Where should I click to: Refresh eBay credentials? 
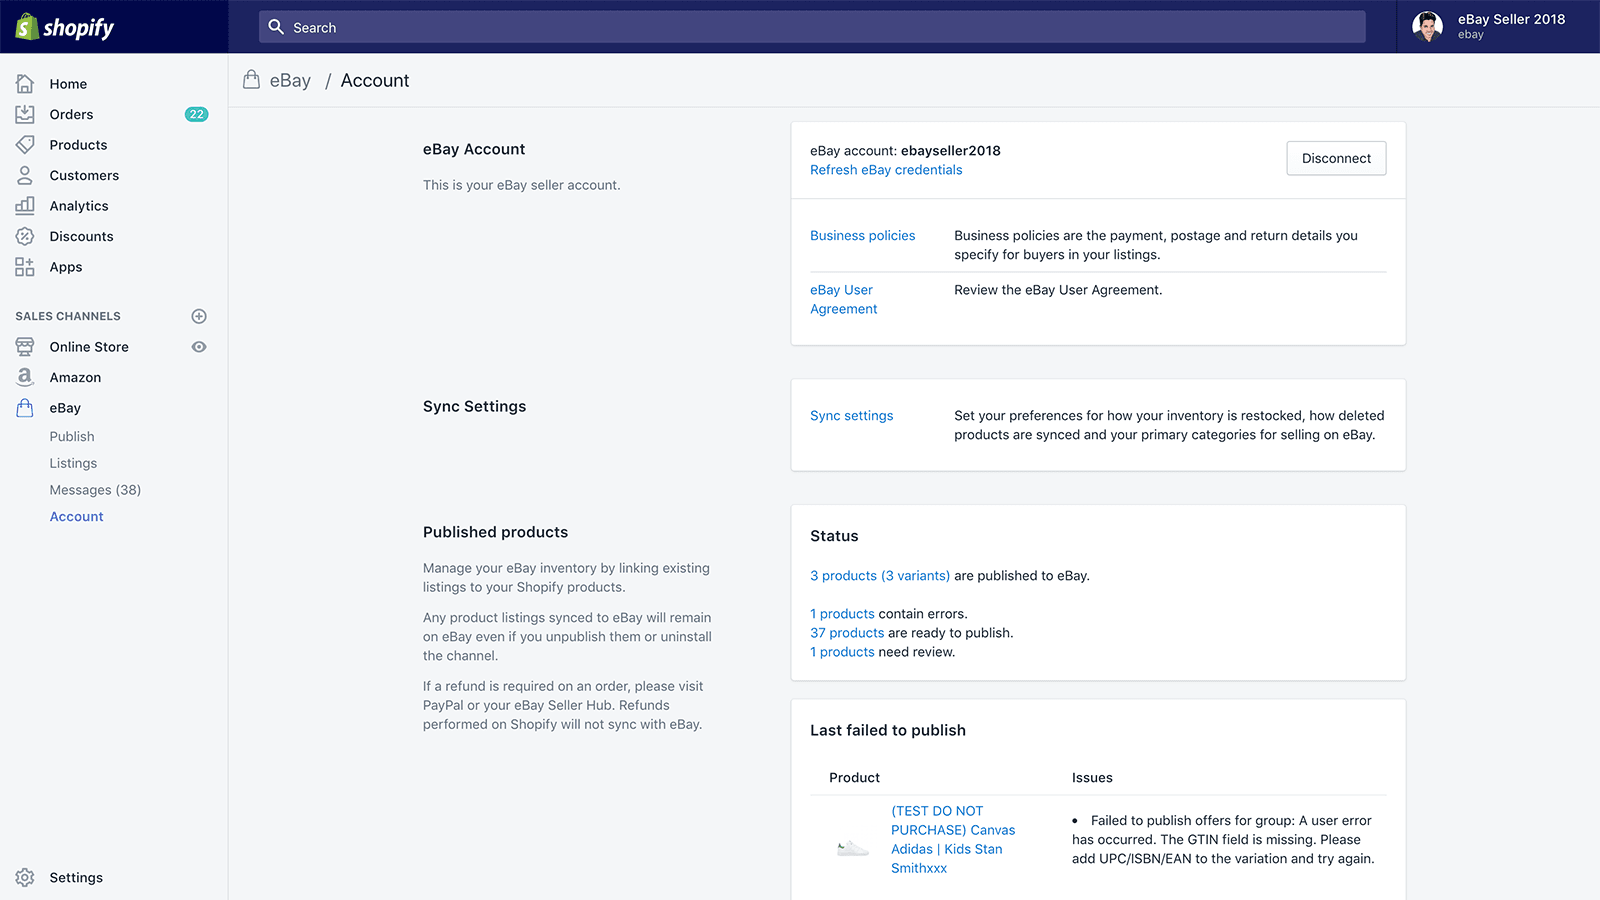(x=885, y=170)
